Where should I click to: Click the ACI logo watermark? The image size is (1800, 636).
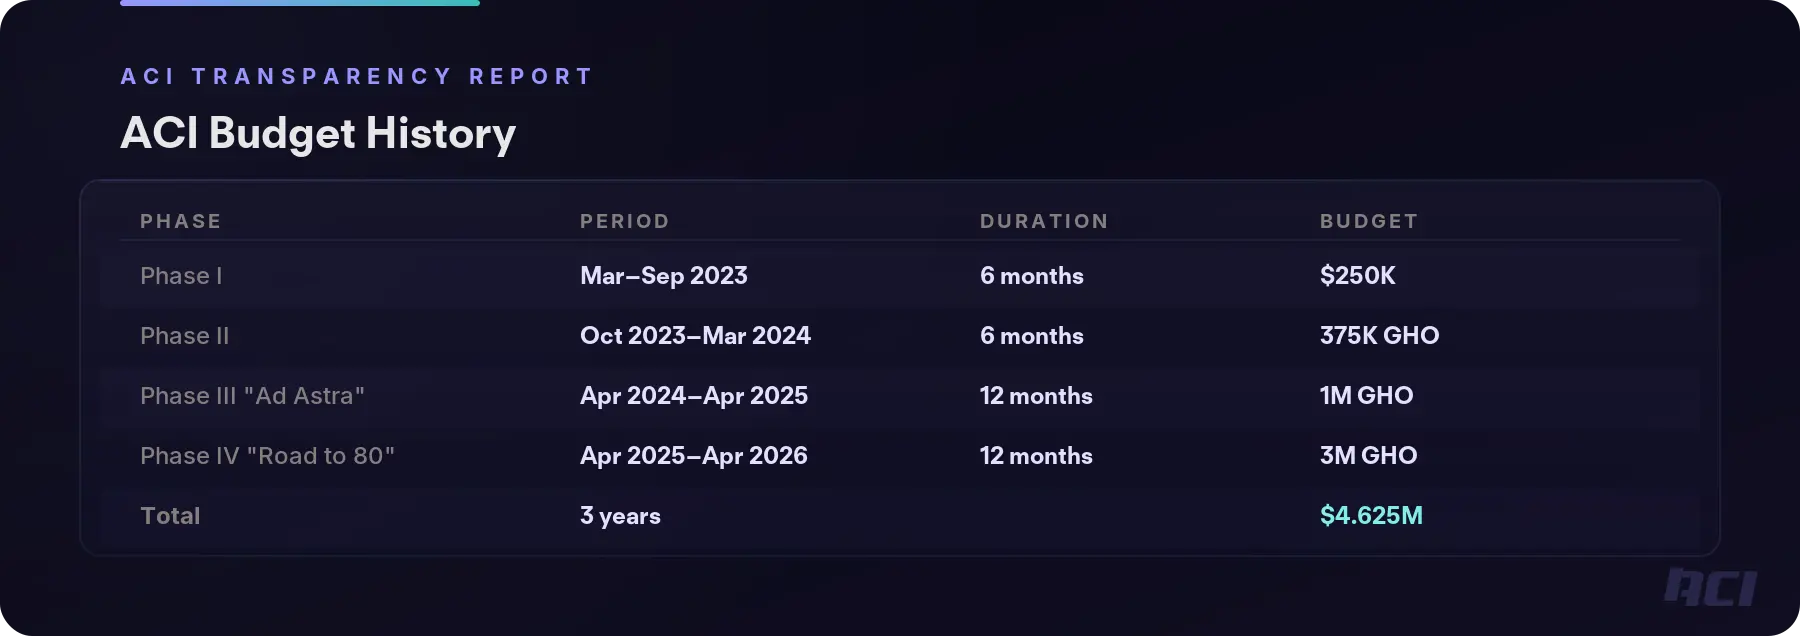pyautogui.click(x=1710, y=587)
